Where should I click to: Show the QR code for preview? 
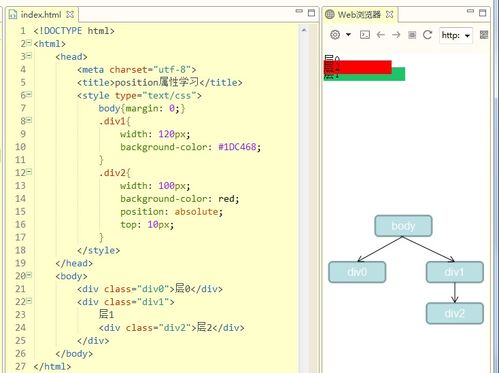click(x=484, y=35)
